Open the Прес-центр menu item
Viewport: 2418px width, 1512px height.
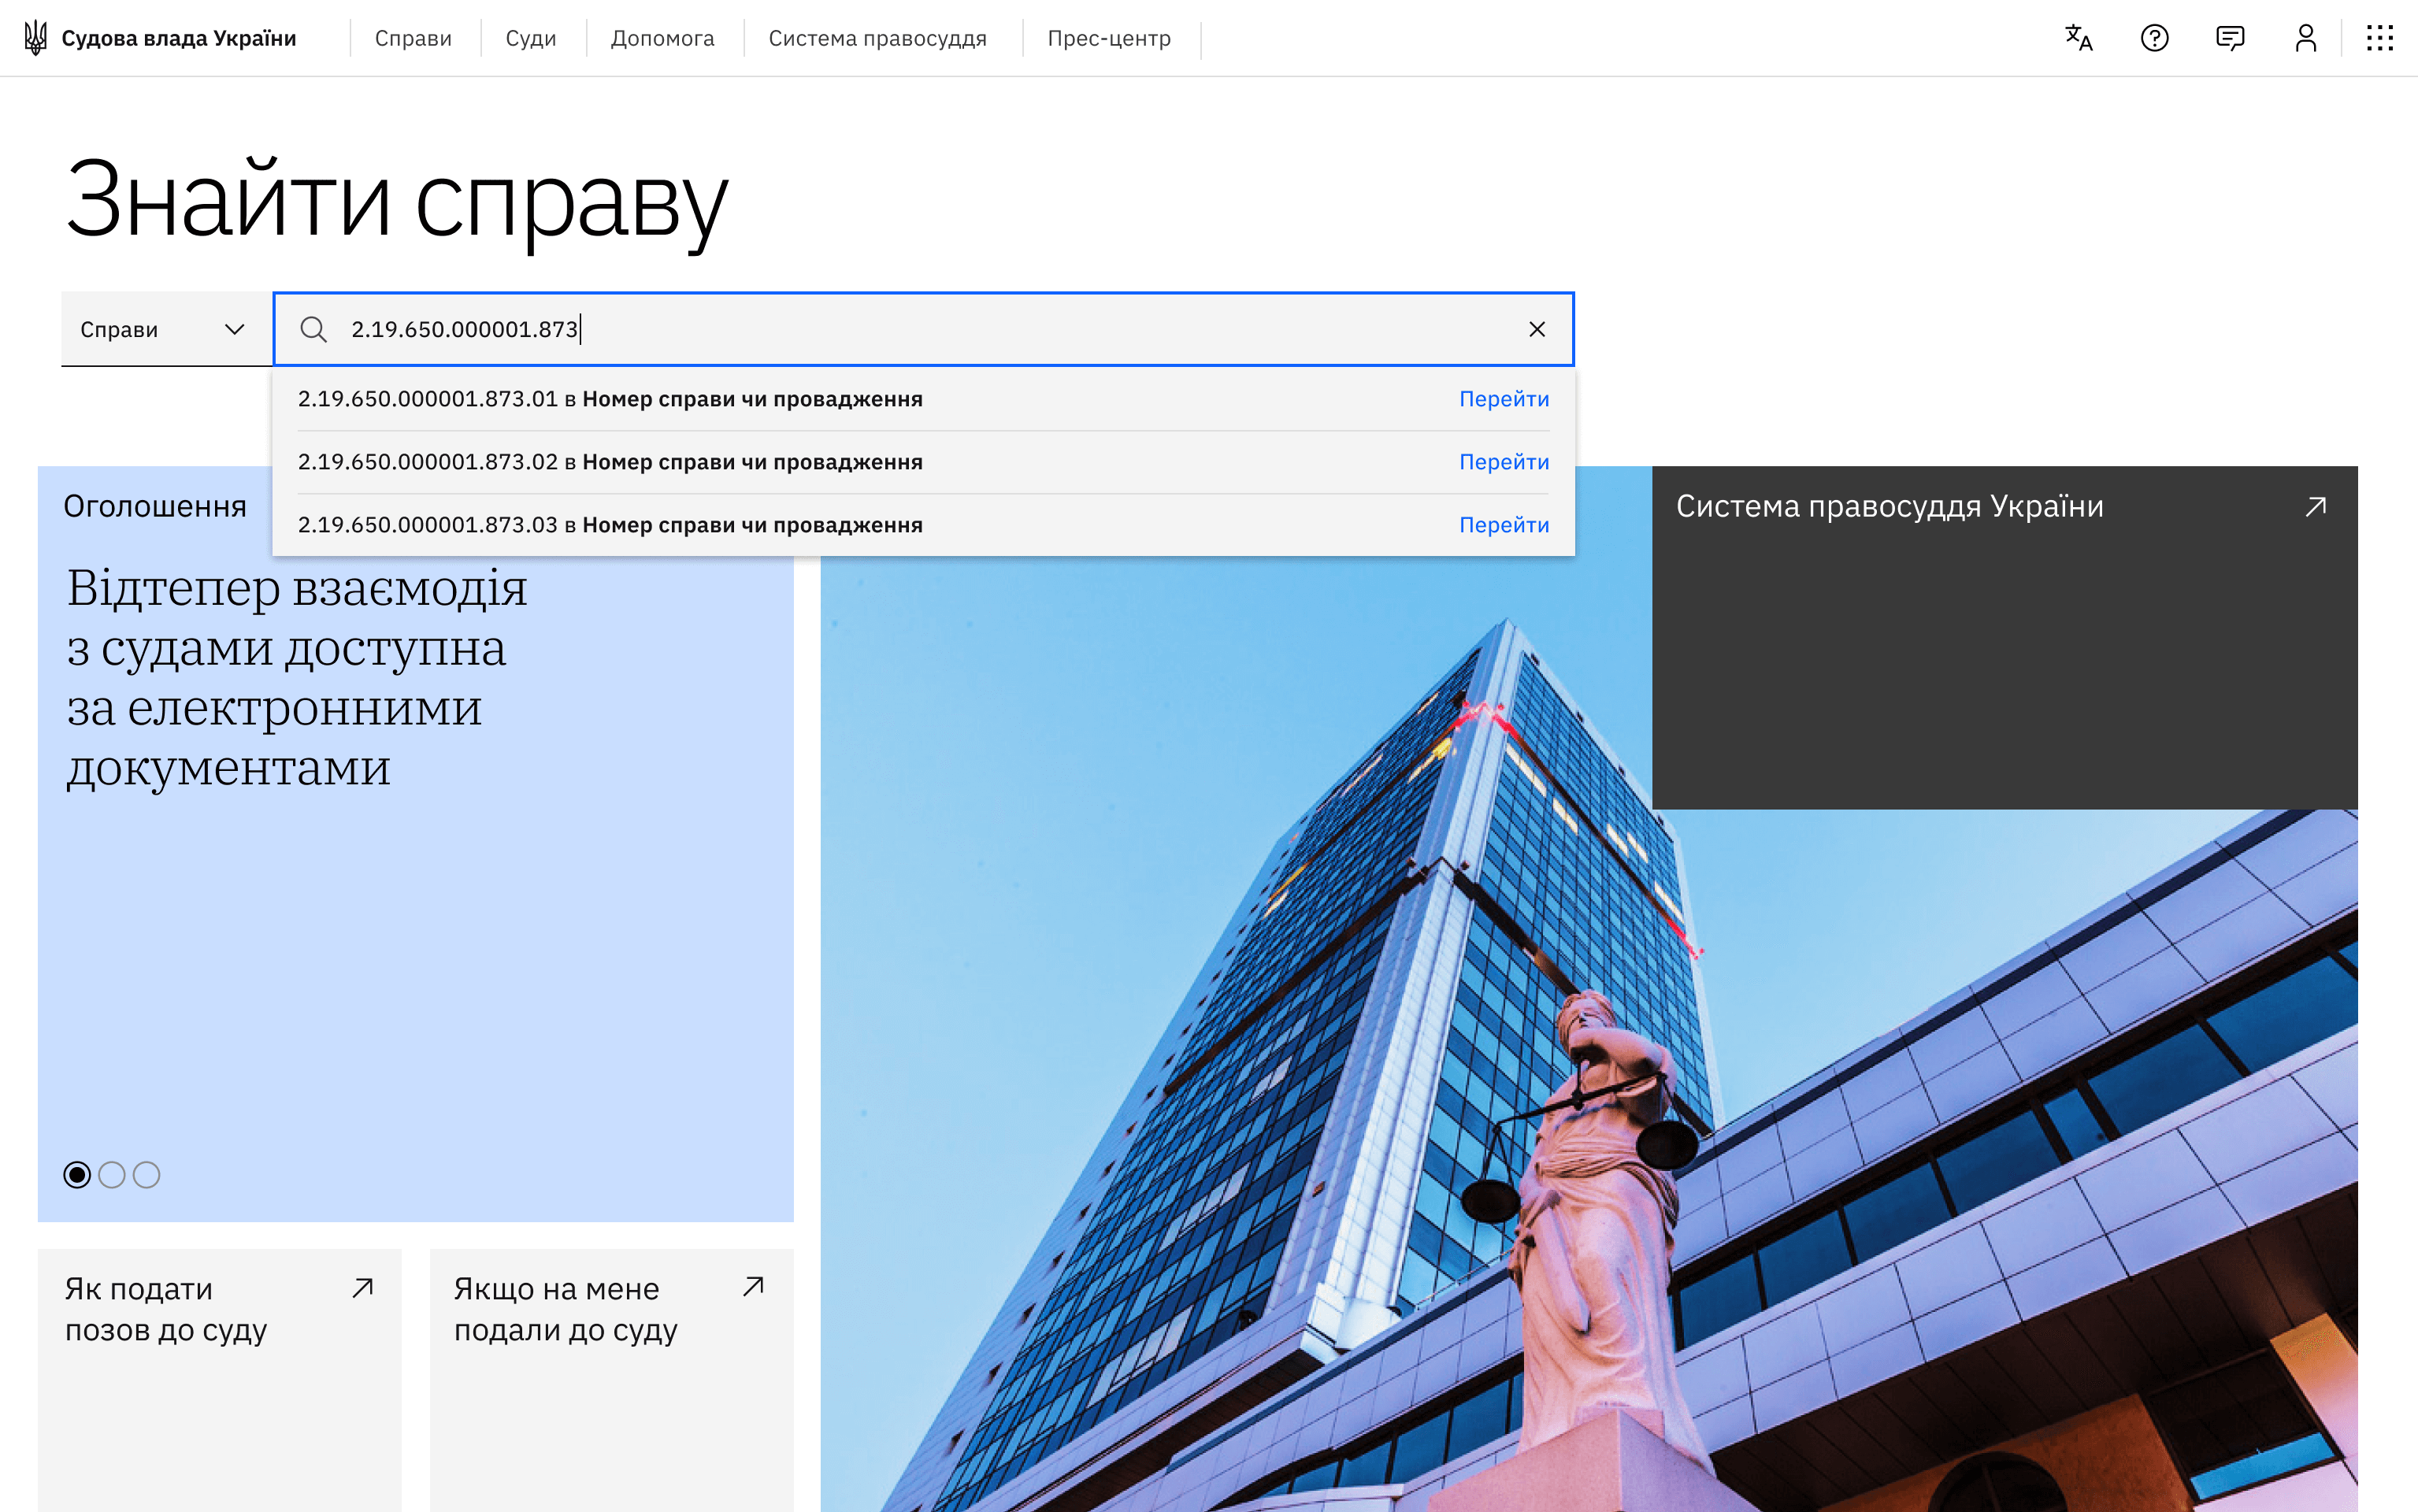coord(1108,38)
